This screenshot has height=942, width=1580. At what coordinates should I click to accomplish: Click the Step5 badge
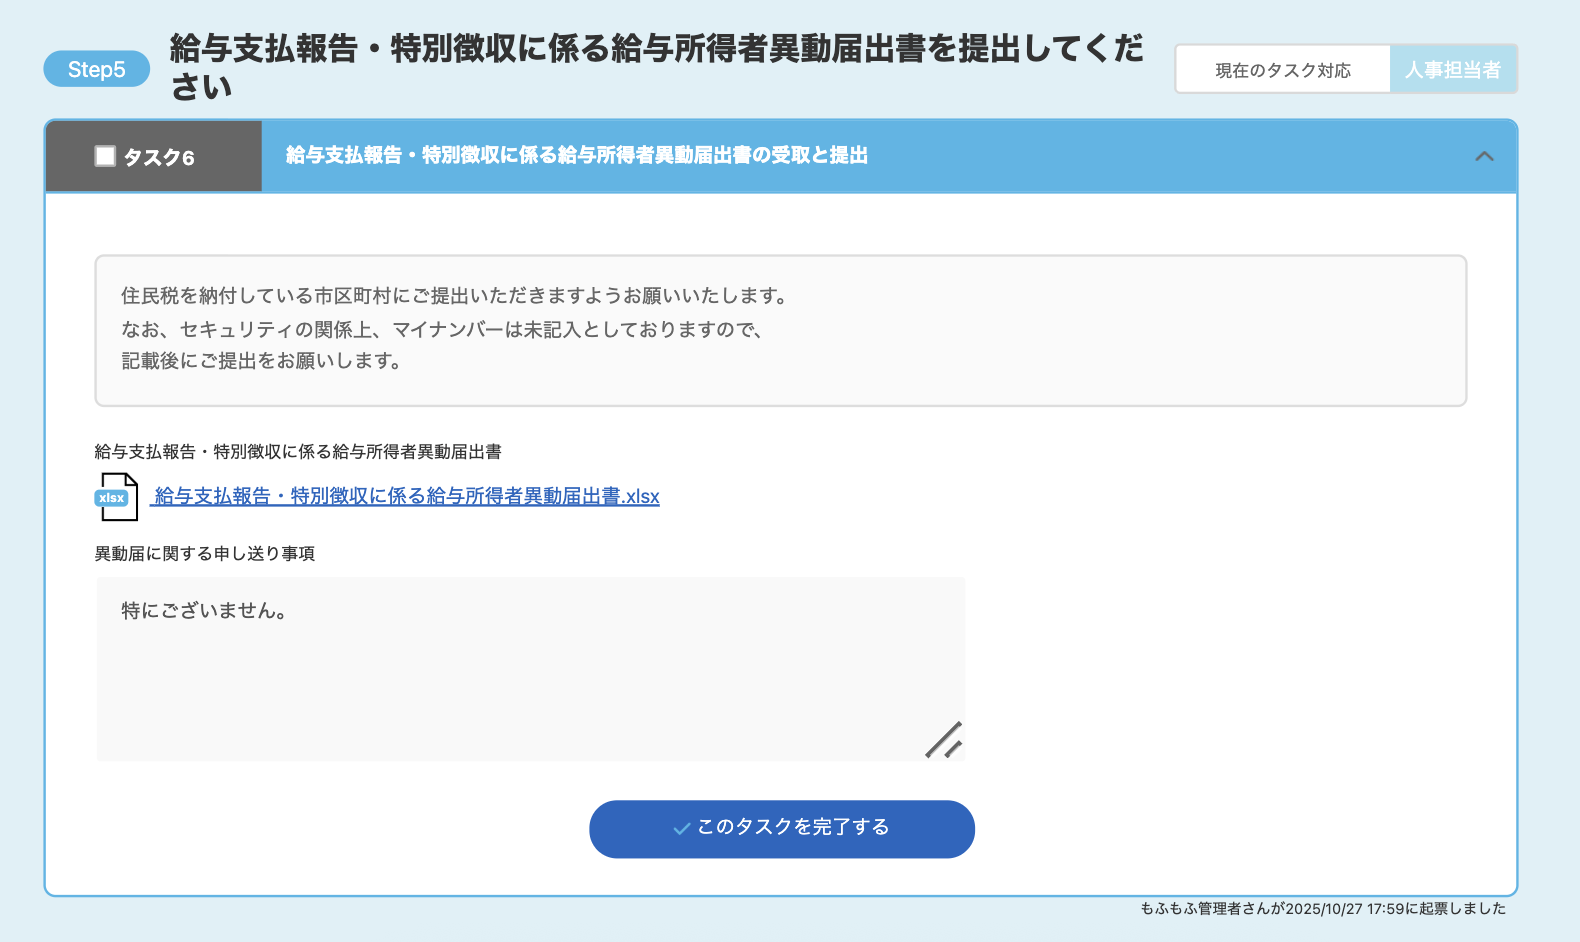tap(97, 69)
